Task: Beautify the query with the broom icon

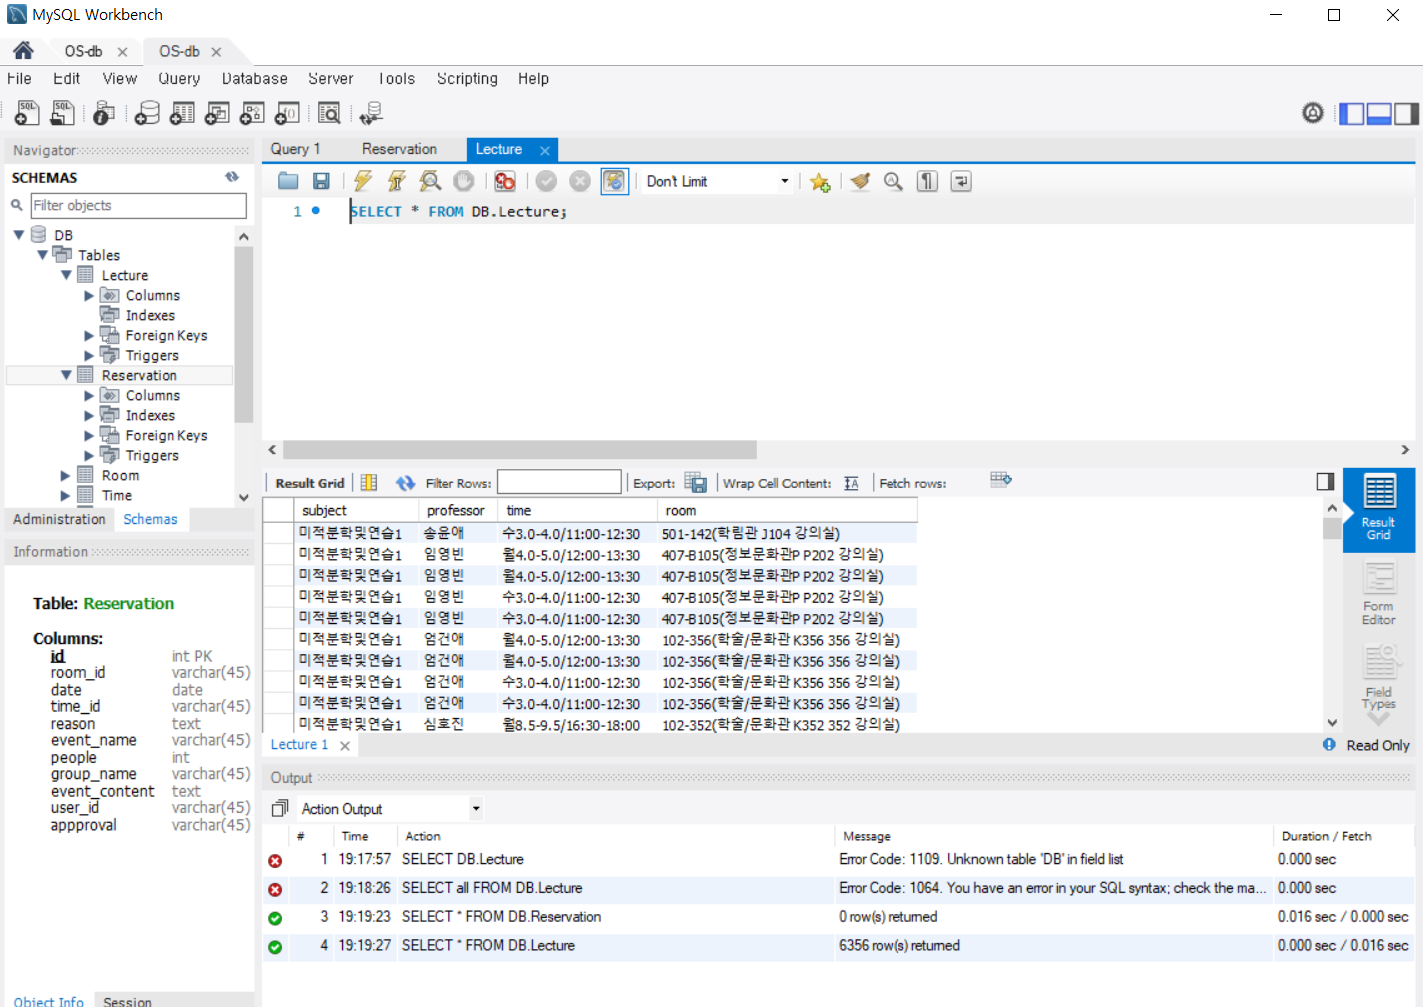Action: click(x=860, y=181)
